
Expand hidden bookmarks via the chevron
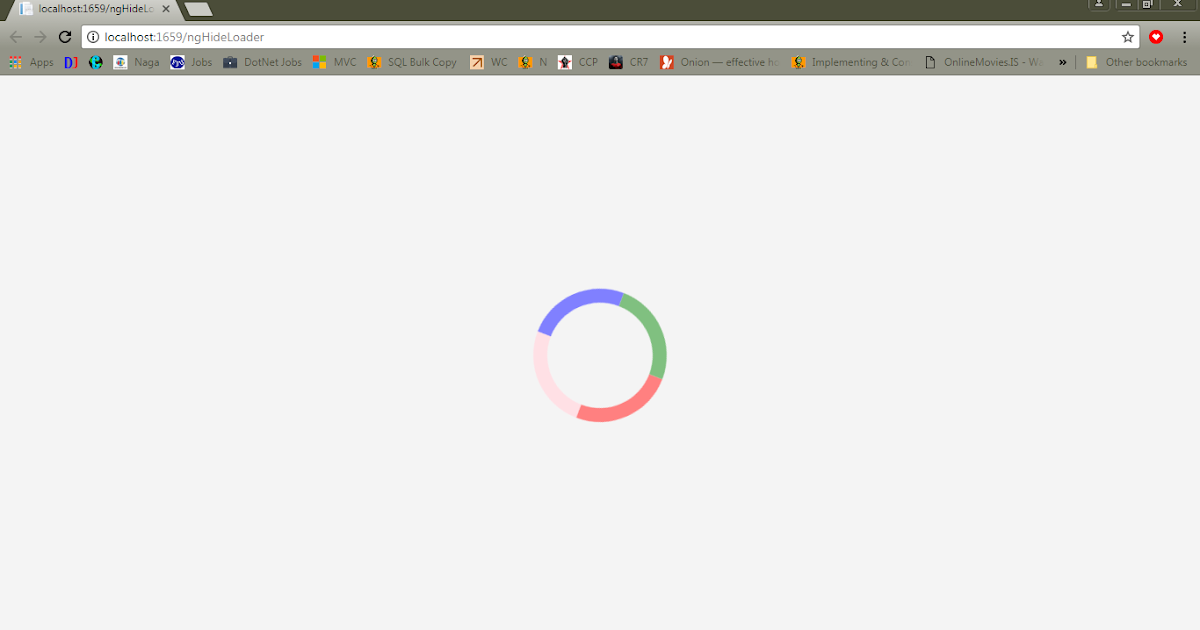pyautogui.click(x=1062, y=62)
